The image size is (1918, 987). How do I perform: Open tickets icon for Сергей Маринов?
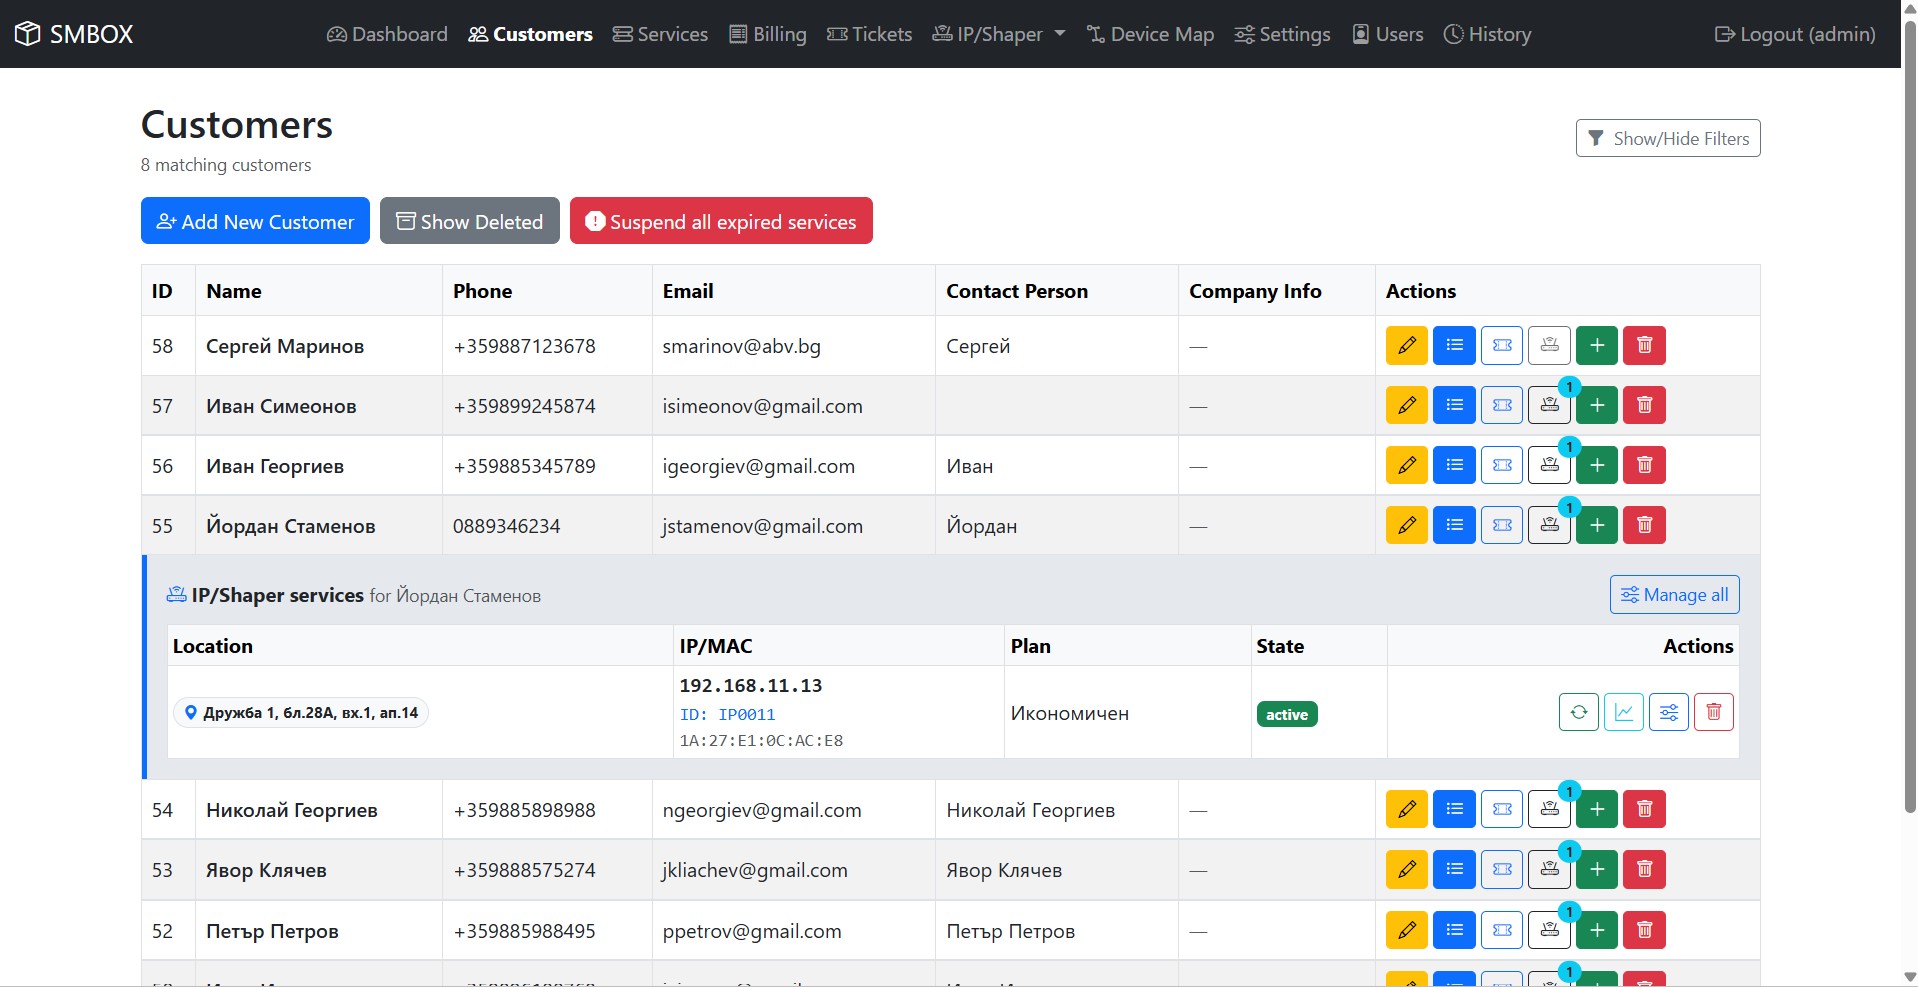(x=1501, y=345)
